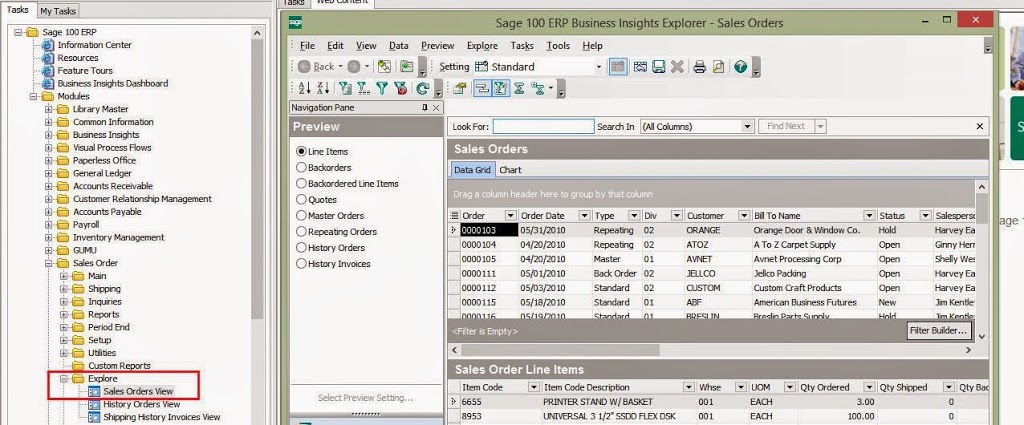Click the Sigma totals icon
Image resolution: width=1024 pixels, height=425 pixels.
(519, 88)
